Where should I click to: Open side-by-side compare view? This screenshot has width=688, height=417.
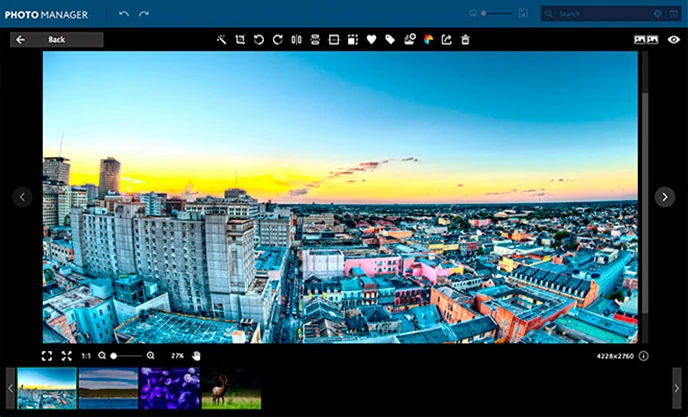(x=646, y=40)
